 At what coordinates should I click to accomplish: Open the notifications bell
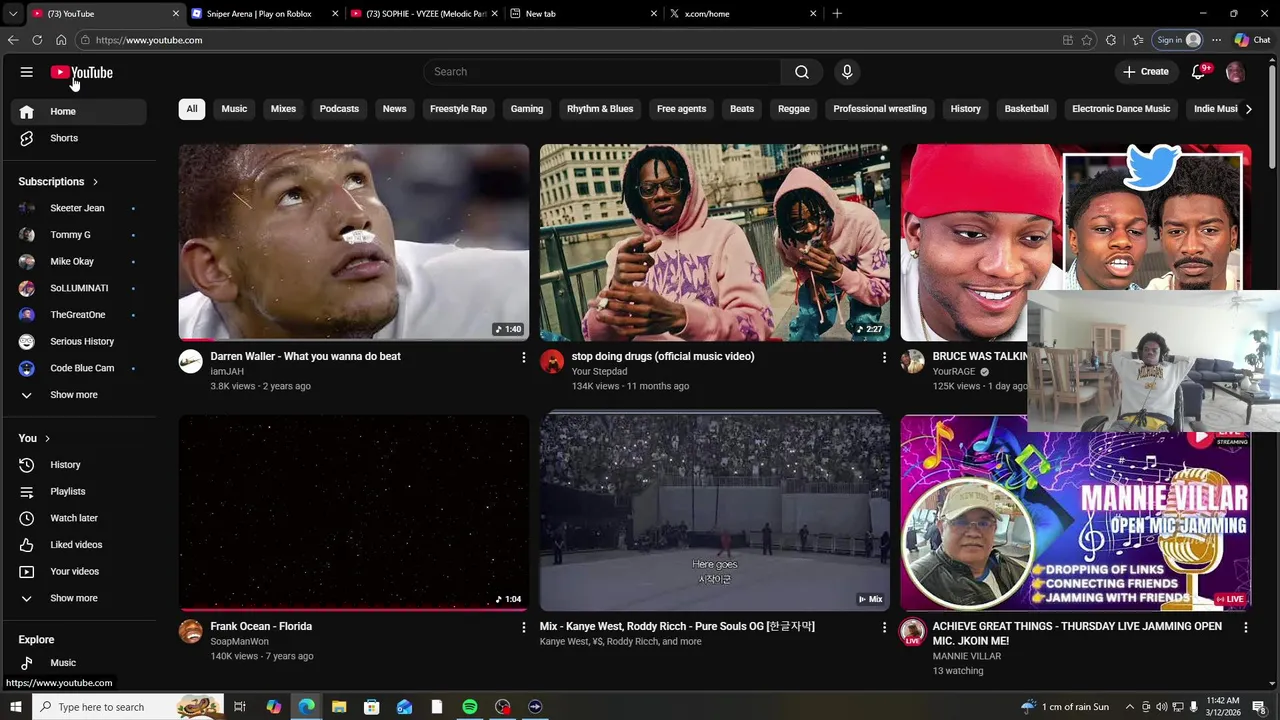pos(1198,72)
